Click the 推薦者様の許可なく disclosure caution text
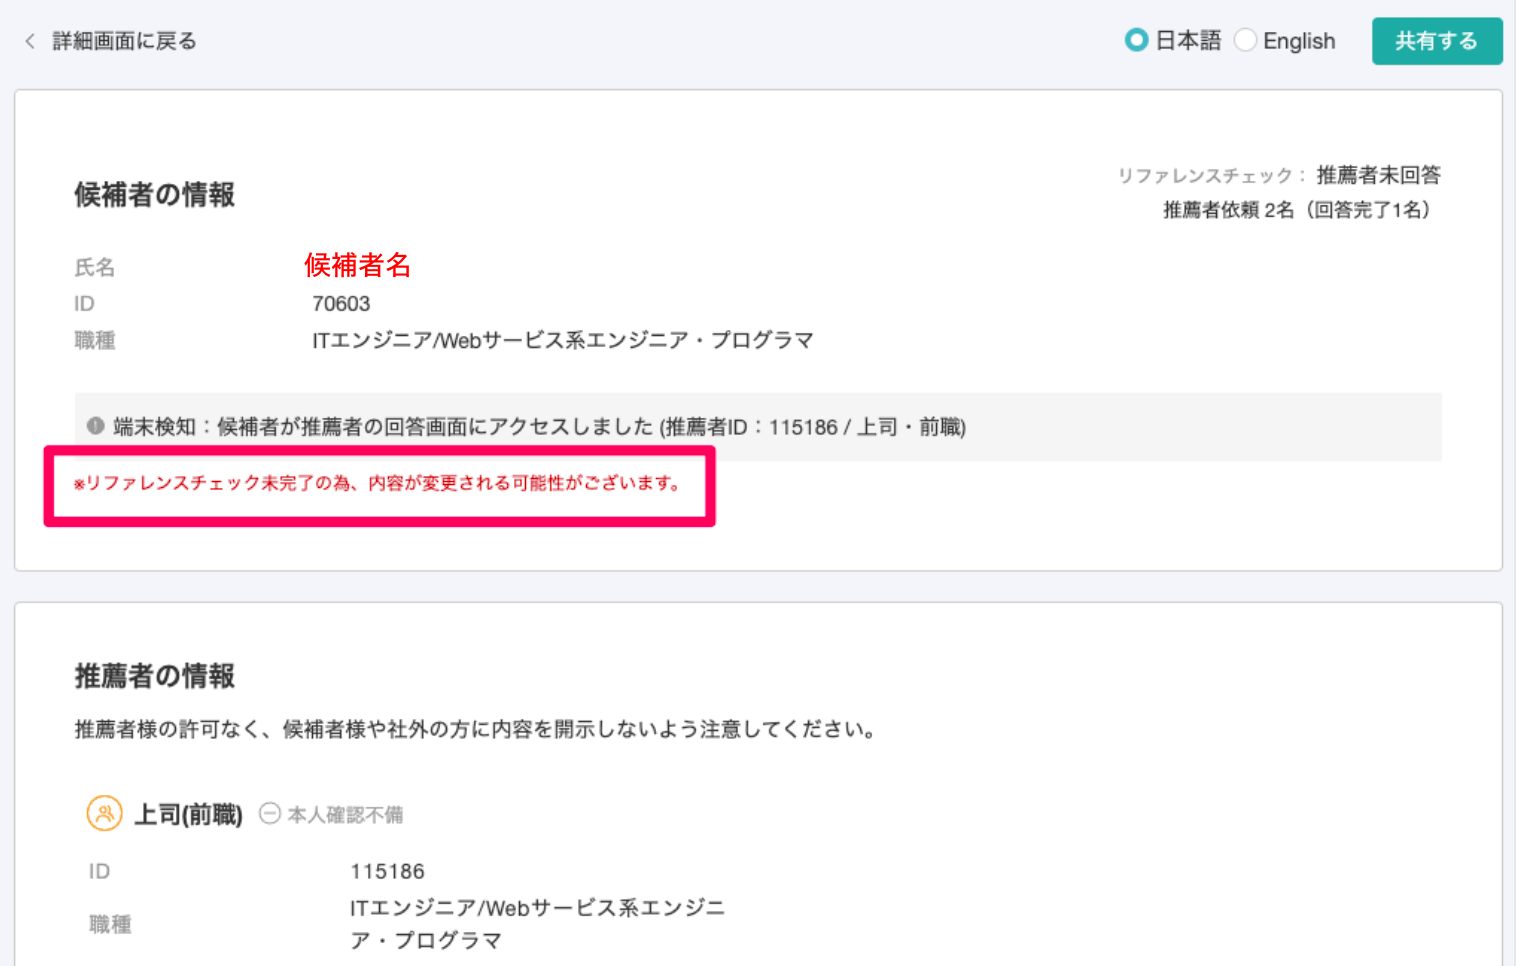1516x966 pixels. [476, 729]
